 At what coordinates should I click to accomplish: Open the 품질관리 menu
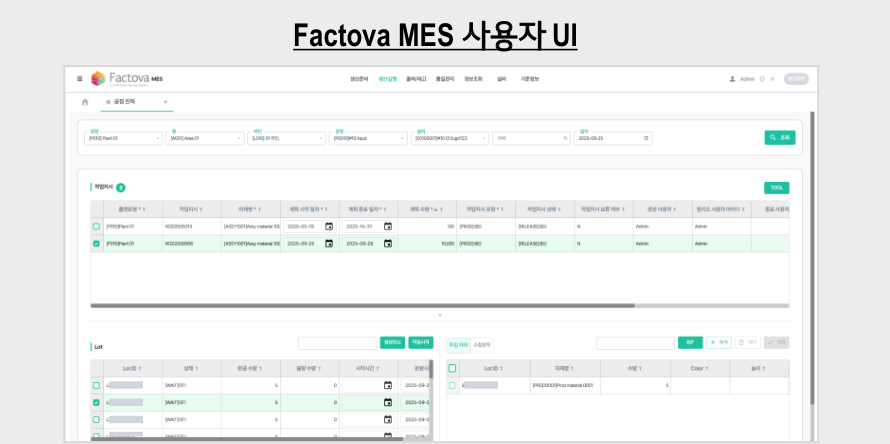tap(445, 79)
